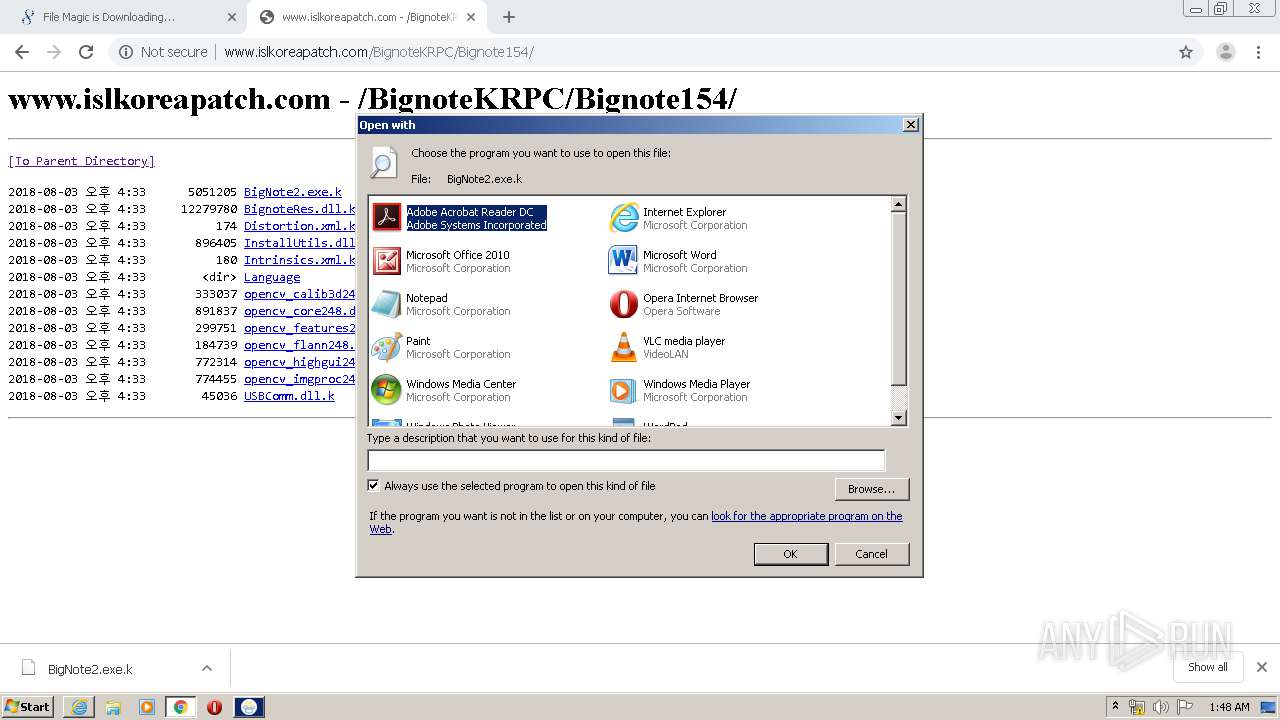Image resolution: width=1280 pixels, height=720 pixels.
Task: Open BigNote2.exe.k file link
Action: [x=293, y=192]
